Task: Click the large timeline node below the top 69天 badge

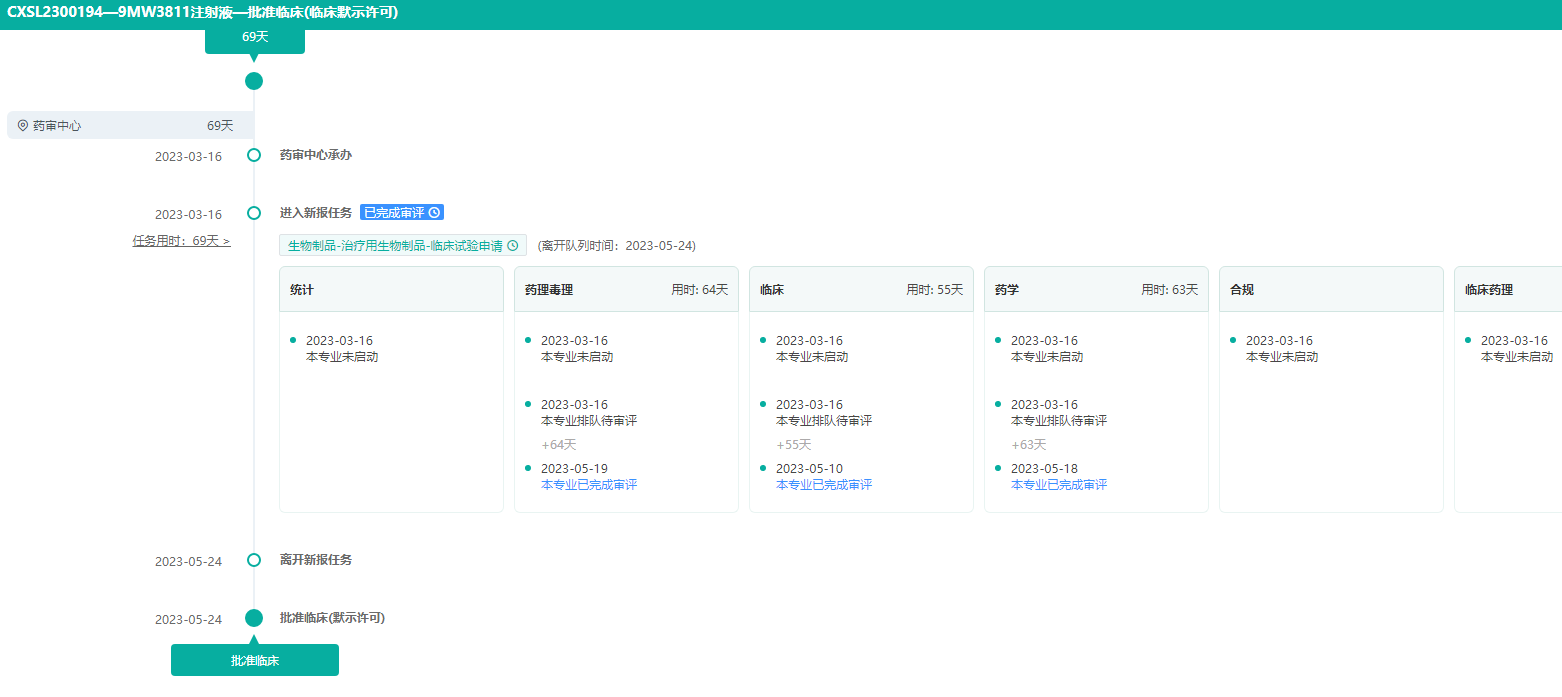Action: click(254, 81)
